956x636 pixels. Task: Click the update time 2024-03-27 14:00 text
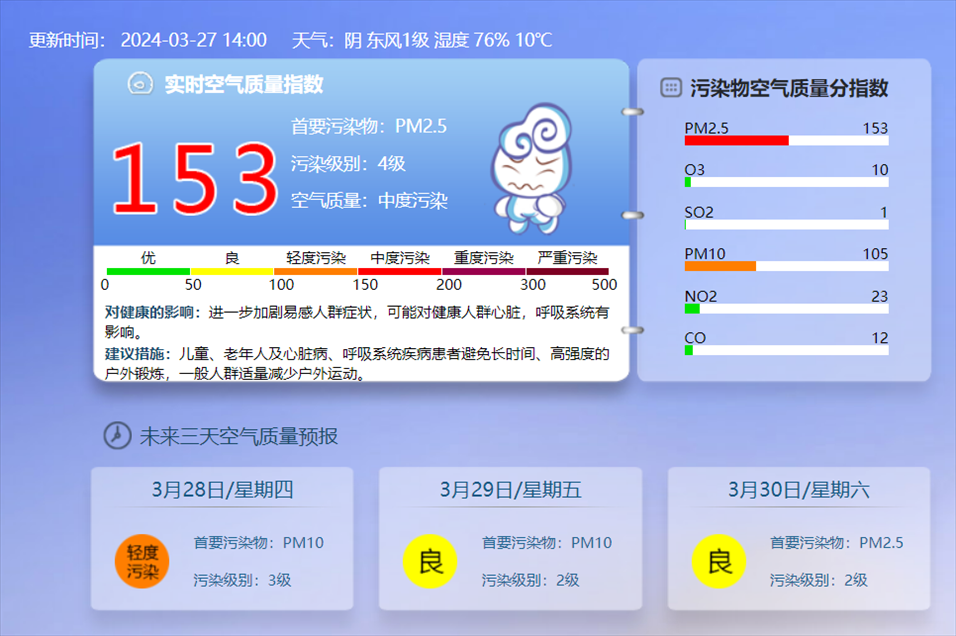[x=193, y=40]
